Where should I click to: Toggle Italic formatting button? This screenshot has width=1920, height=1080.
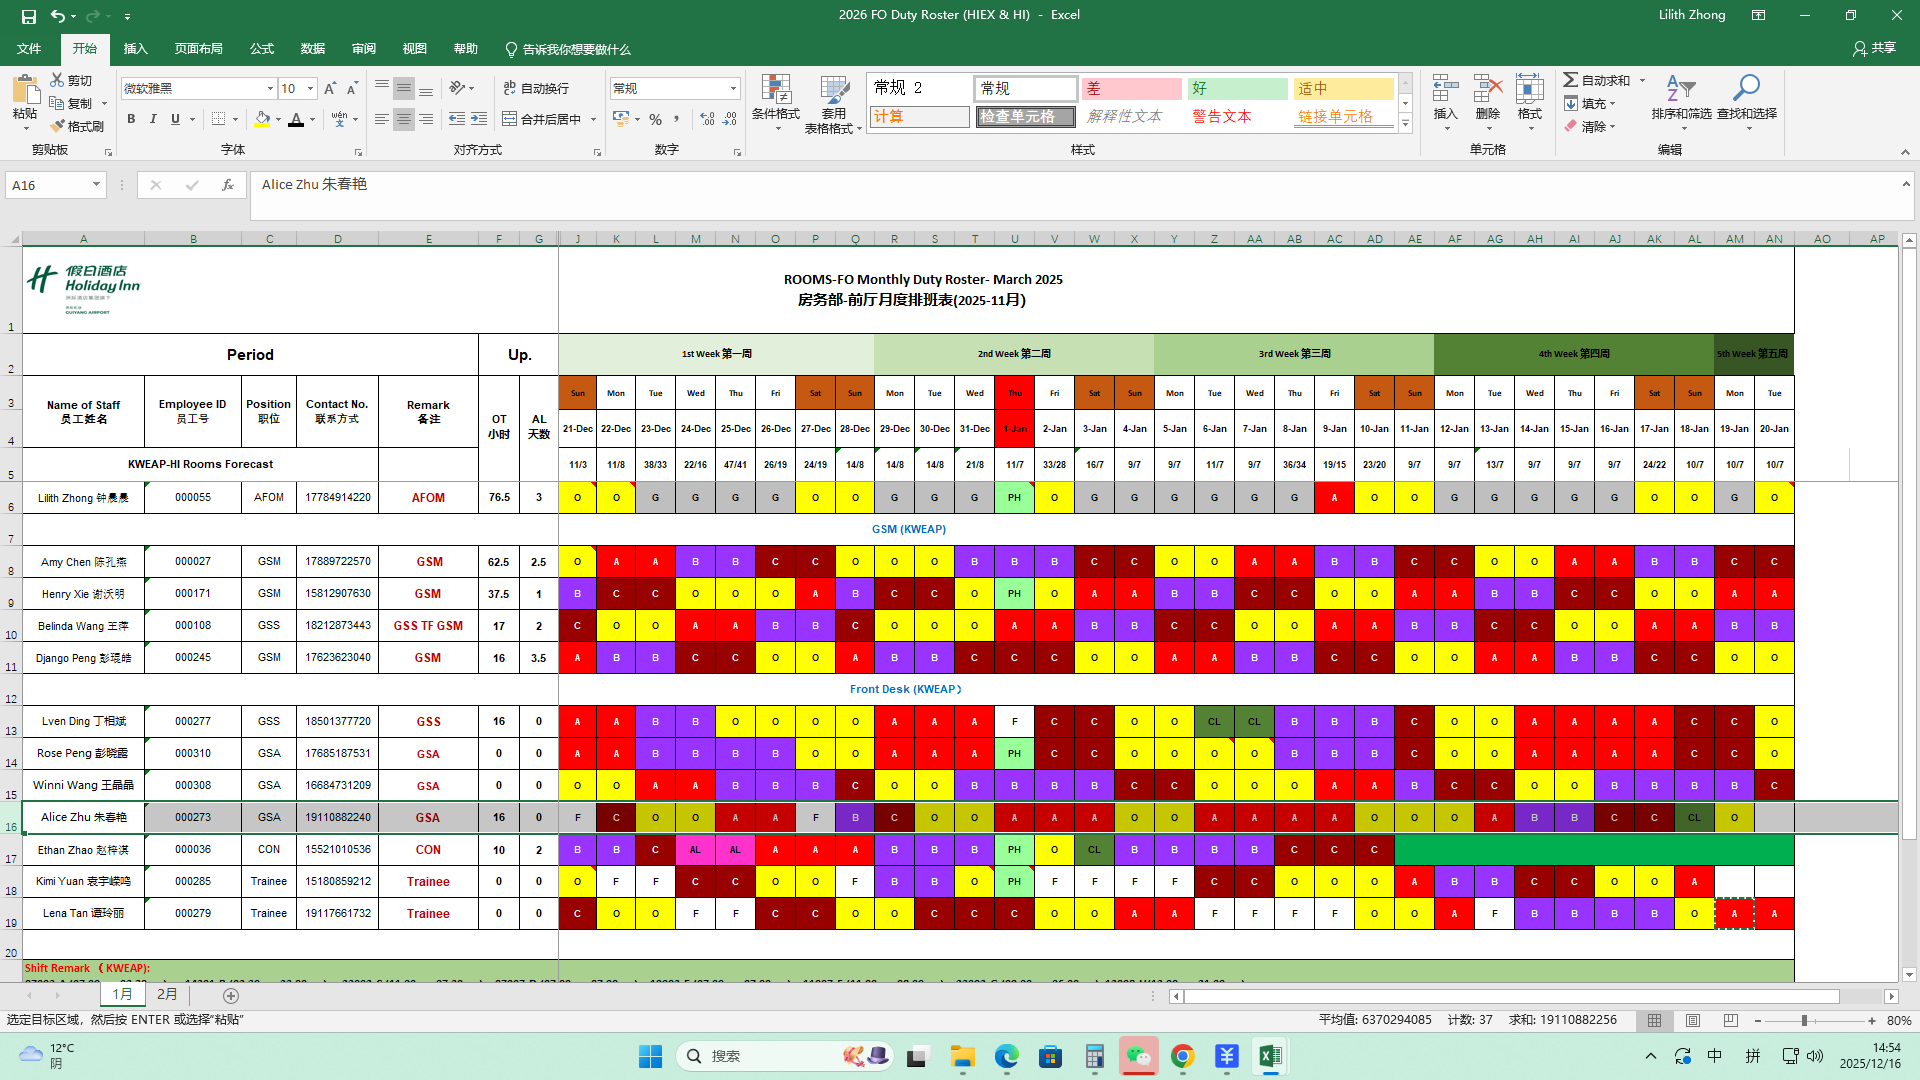tap(153, 119)
